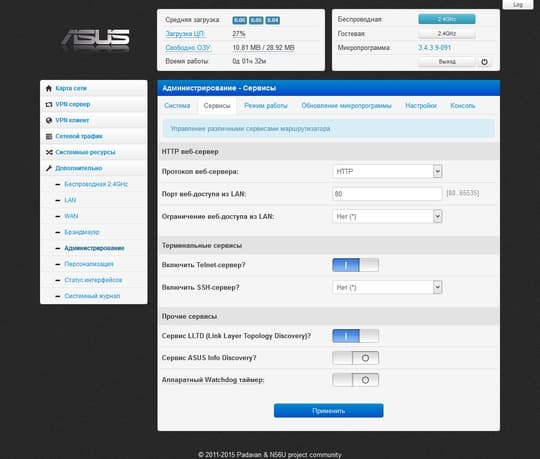540x459 pixels.
Task: Open the Системный журнал submenu item
Action: pos(92,296)
